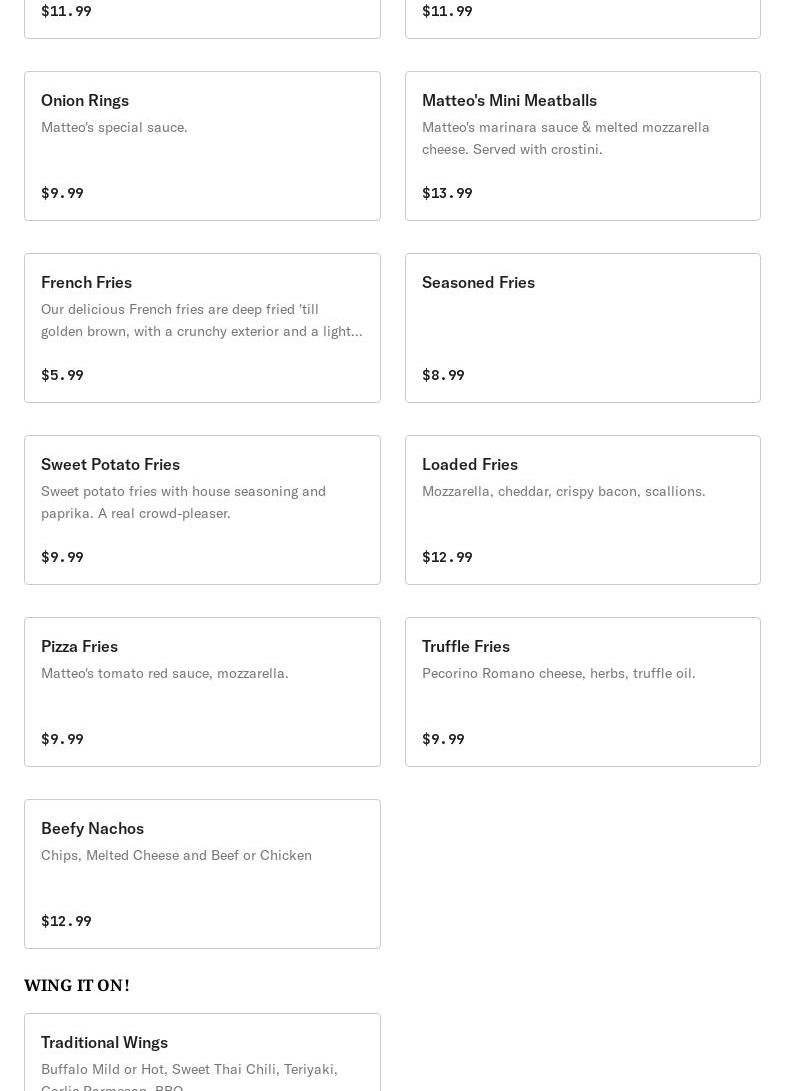
Task: Click the $13.99 Mini Meatballs price
Action: (x=447, y=193)
